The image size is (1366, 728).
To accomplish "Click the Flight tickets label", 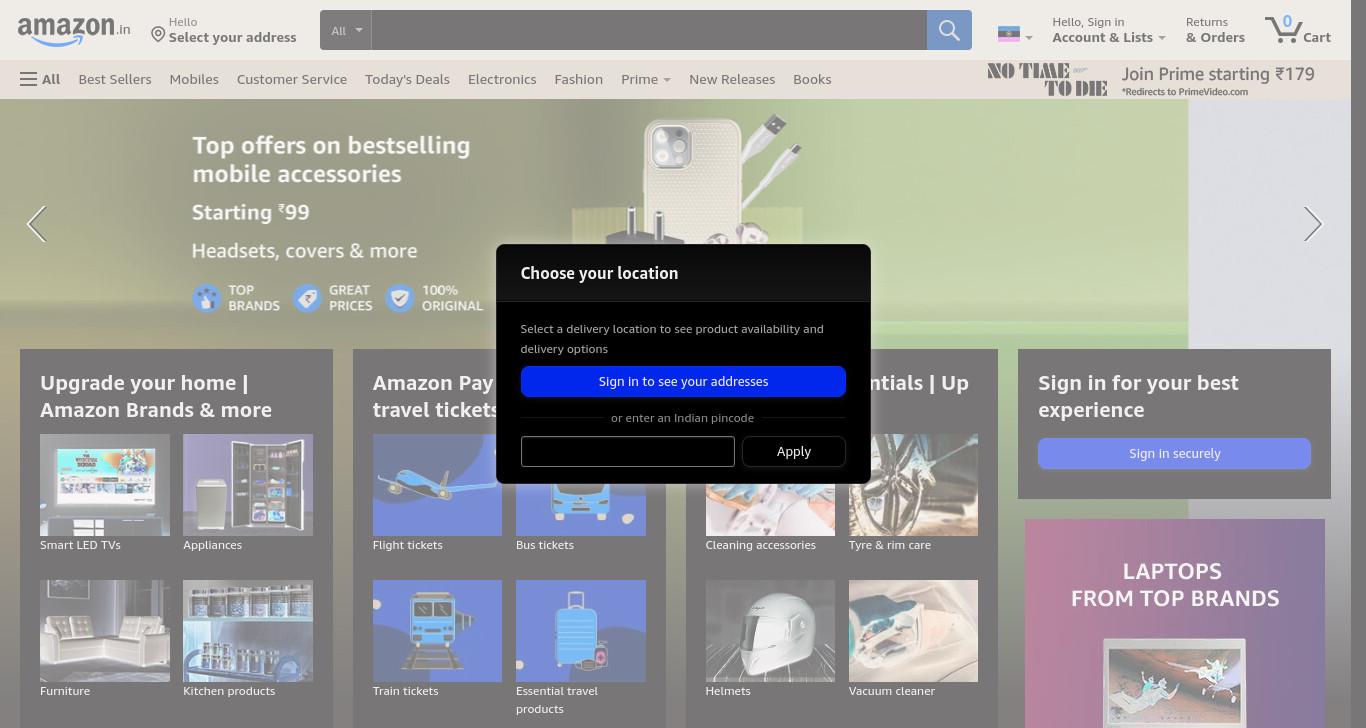I will pos(408,545).
